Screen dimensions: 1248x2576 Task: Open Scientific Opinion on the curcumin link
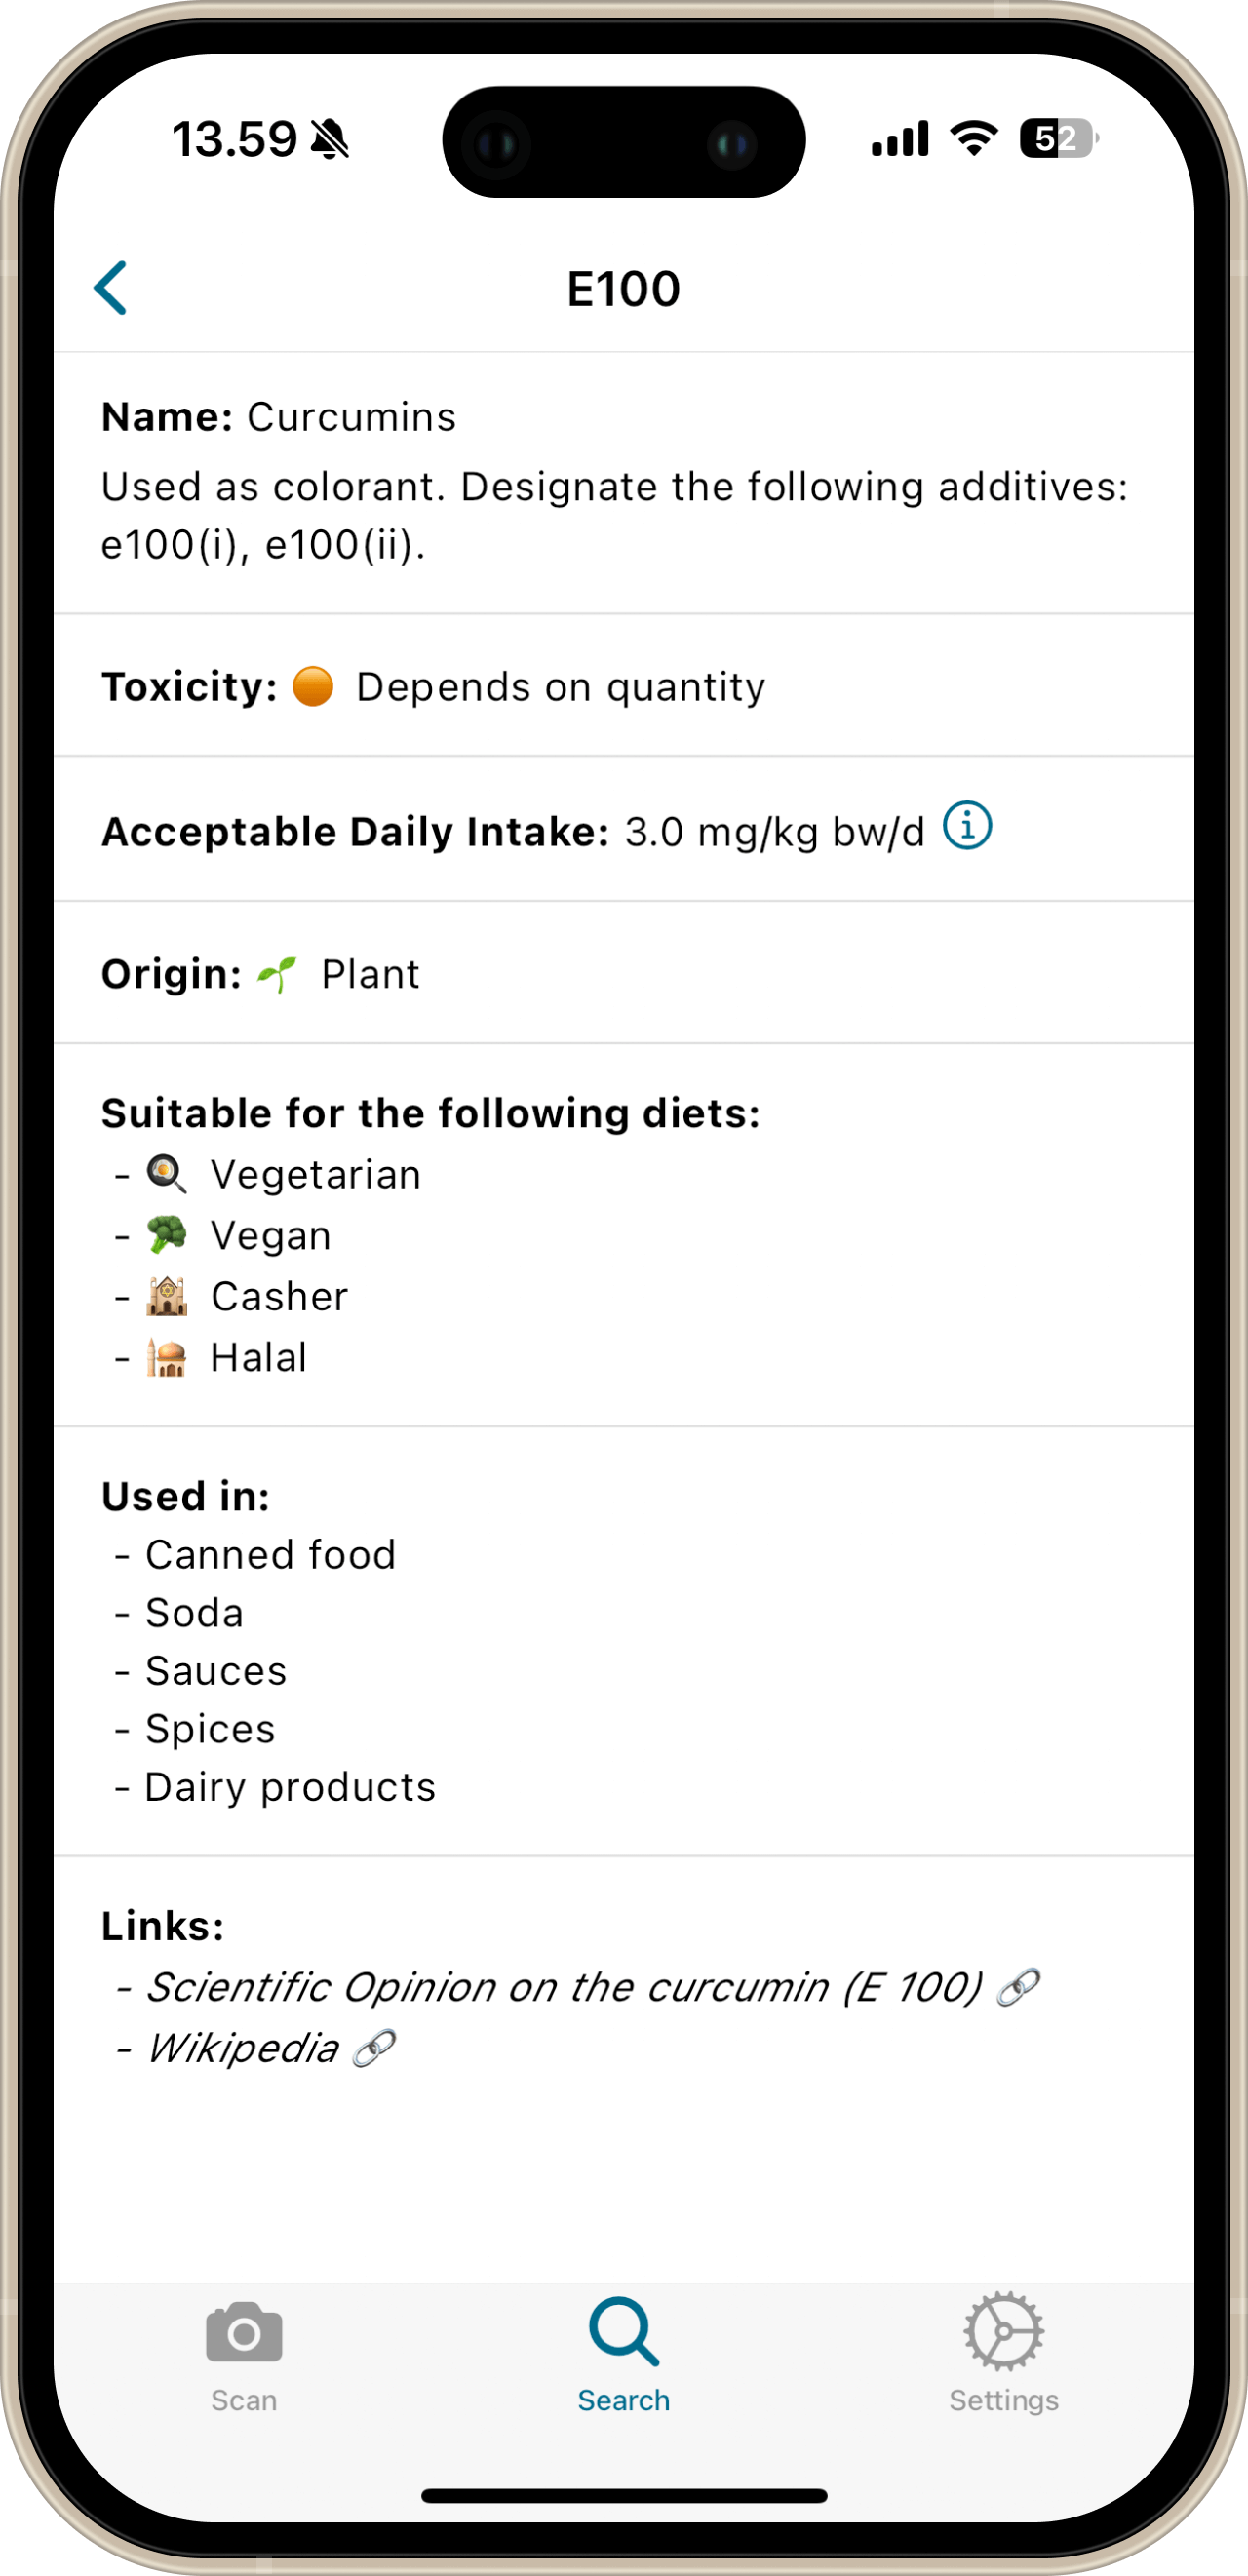[564, 1987]
